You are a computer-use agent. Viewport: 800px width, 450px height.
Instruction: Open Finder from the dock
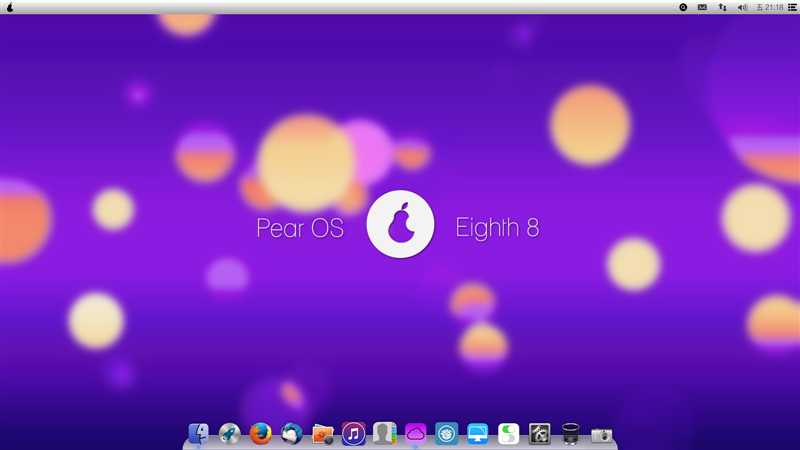pos(198,434)
